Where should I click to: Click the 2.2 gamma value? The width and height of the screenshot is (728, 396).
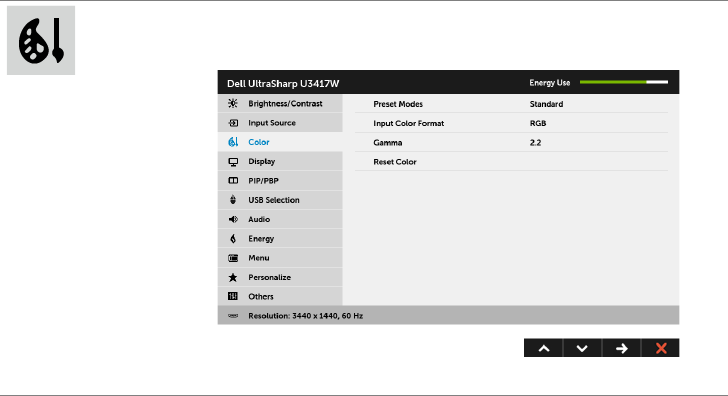tap(535, 143)
